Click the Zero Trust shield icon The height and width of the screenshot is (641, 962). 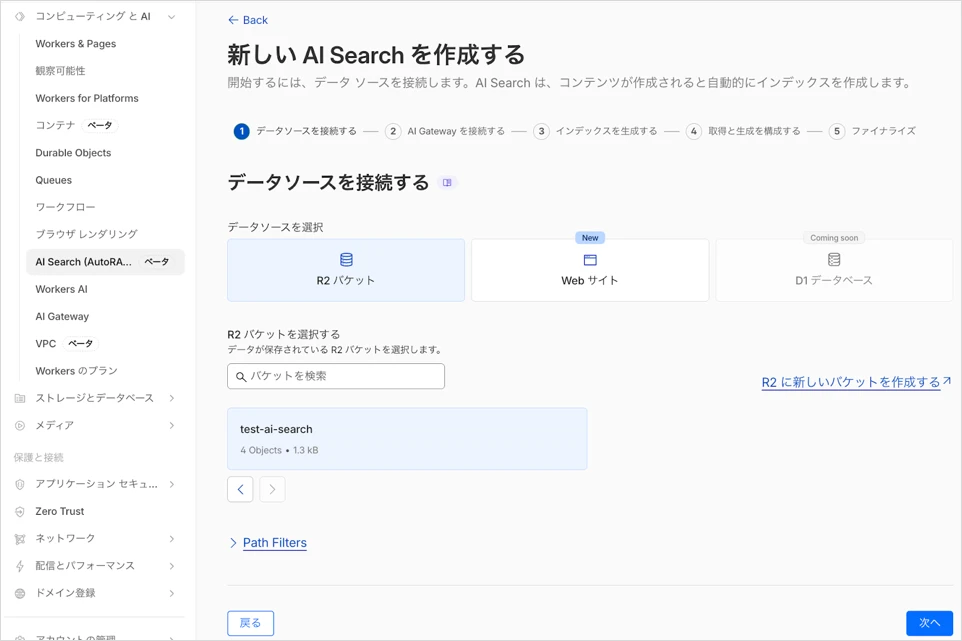20,511
